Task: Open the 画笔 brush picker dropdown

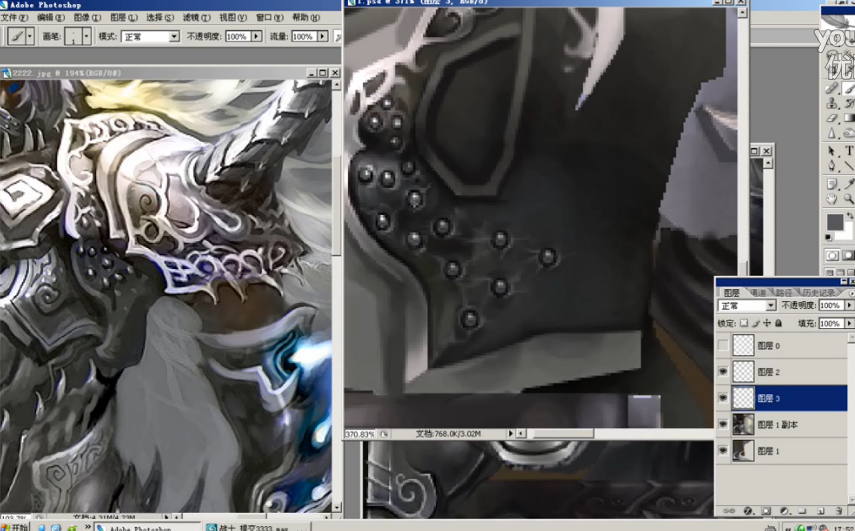Action: click(86, 37)
